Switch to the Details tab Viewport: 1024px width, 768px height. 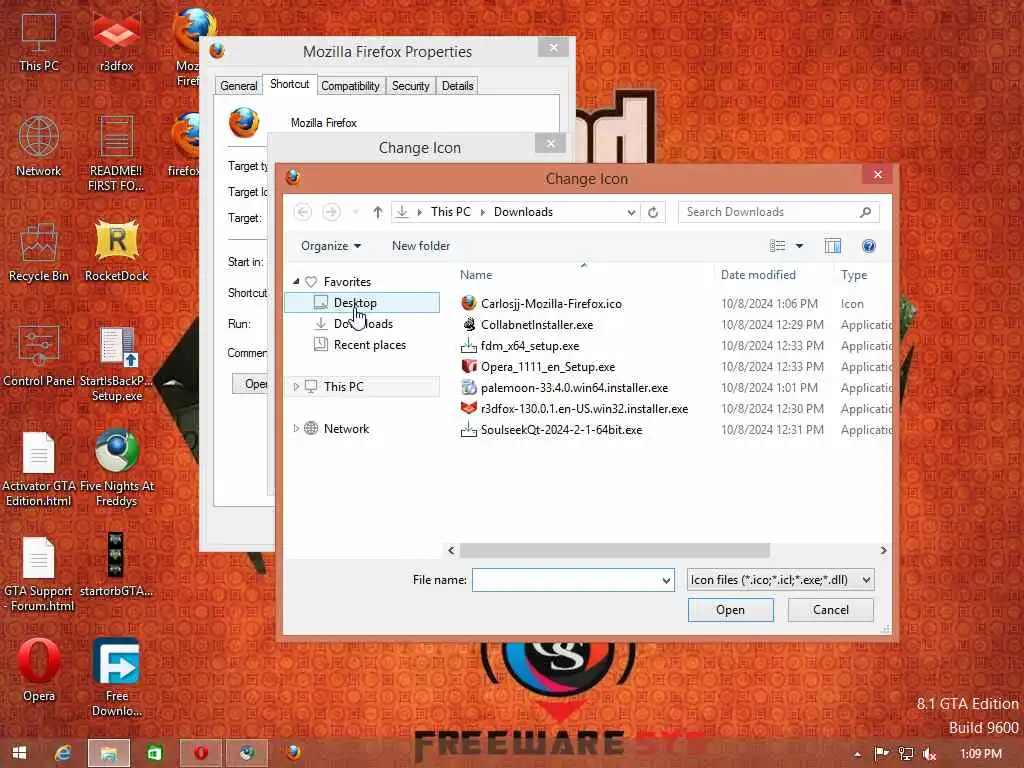coord(457,86)
